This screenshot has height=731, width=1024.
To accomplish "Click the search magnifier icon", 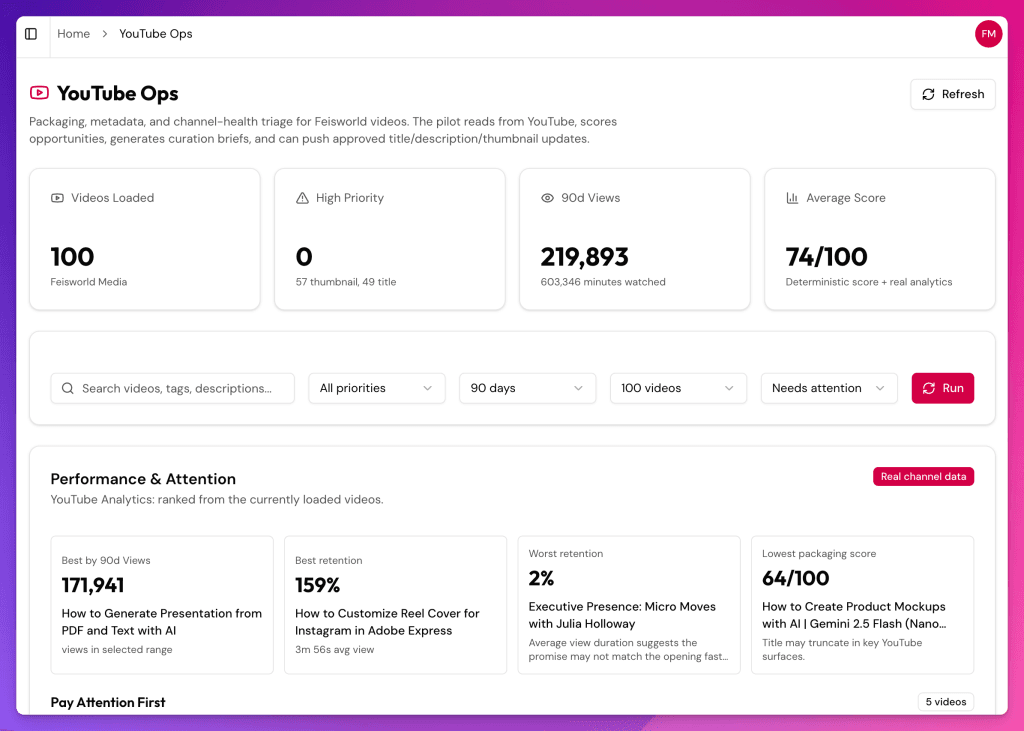I will click(67, 388).
